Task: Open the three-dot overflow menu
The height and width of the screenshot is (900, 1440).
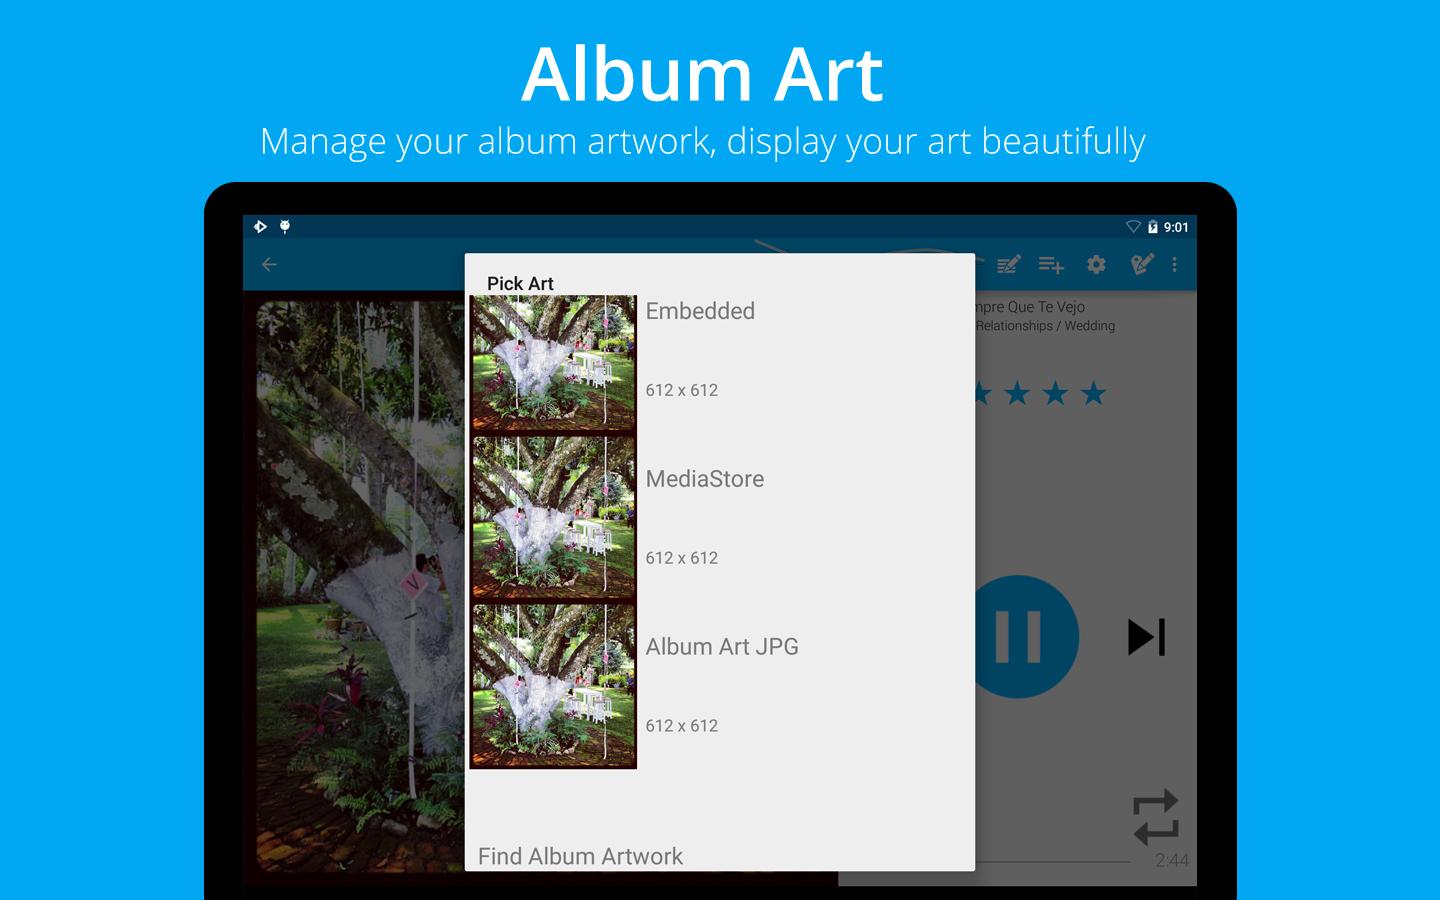Action: tap(1174, 264)
